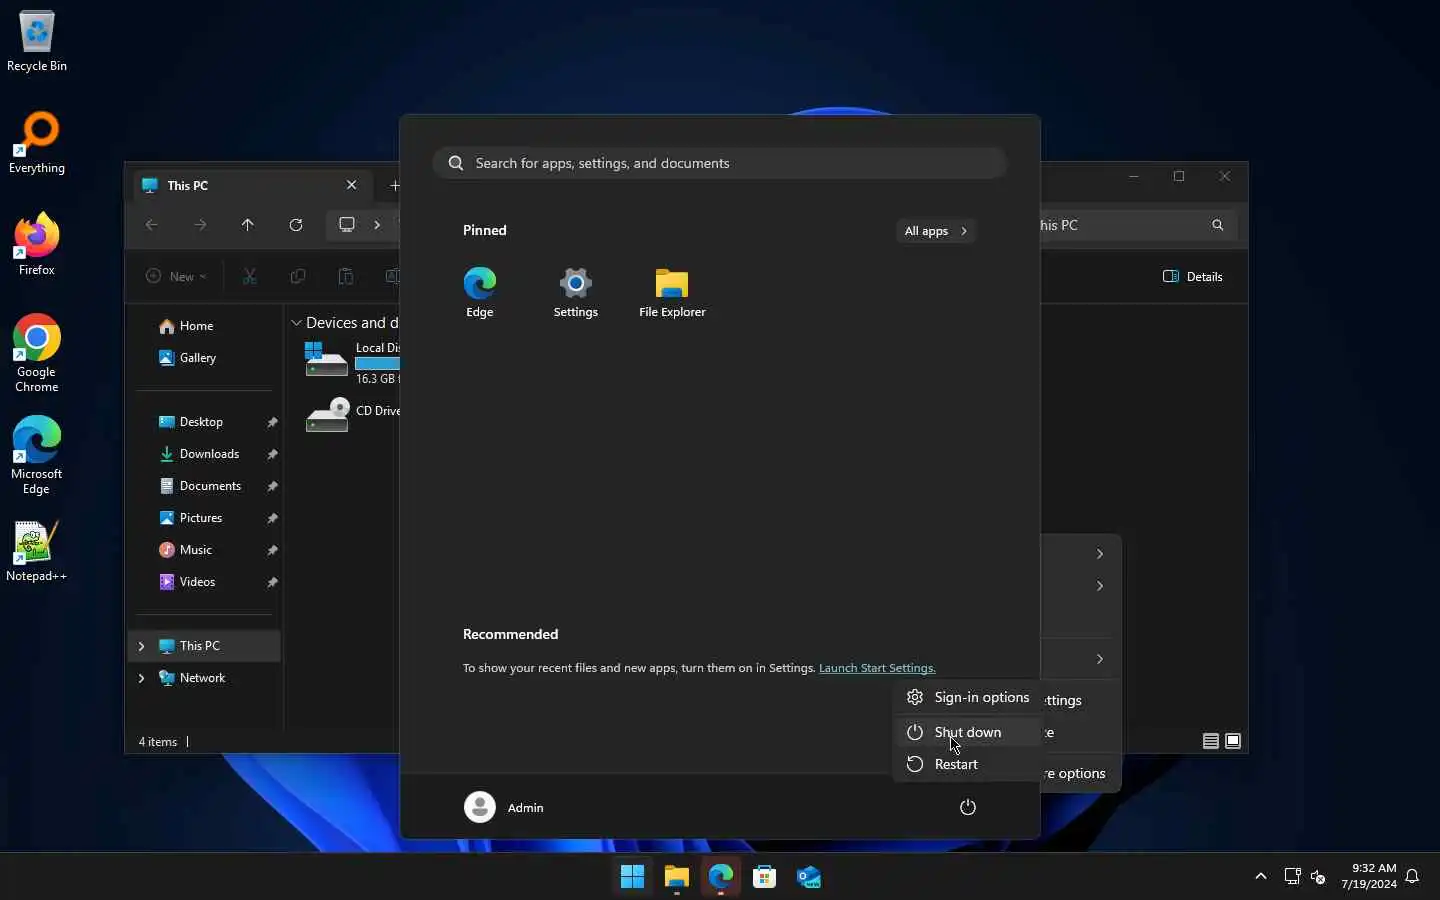Image resolution: width=1440 pixels, height=900 pixels.
Task: Open Sign-in options from power menu
Action: 966,697
